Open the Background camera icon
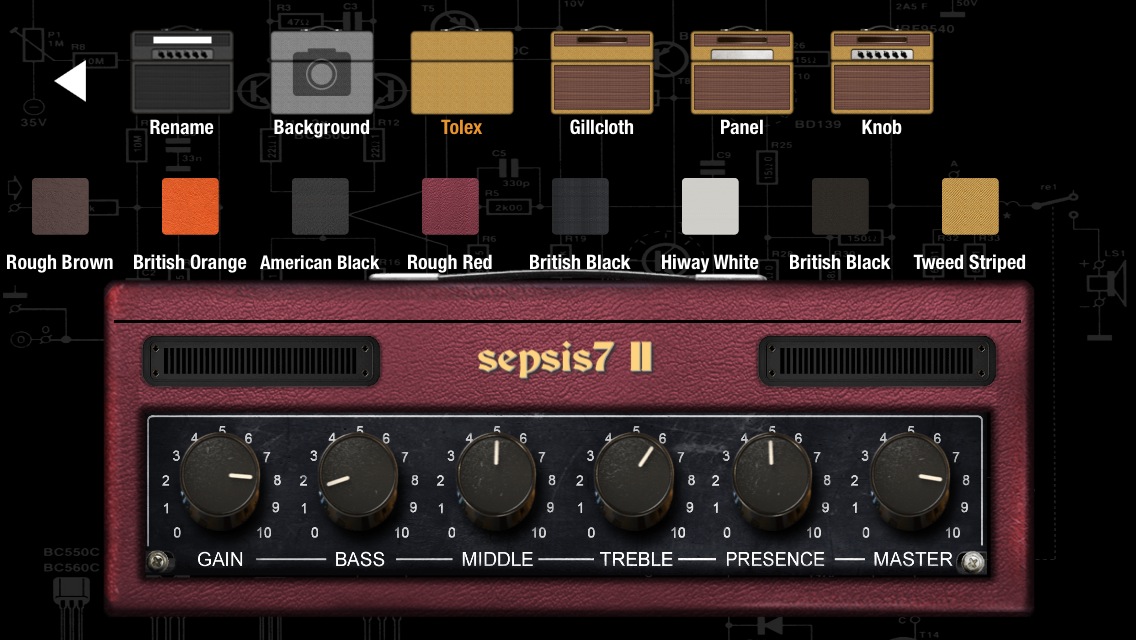 pos(322,72)
